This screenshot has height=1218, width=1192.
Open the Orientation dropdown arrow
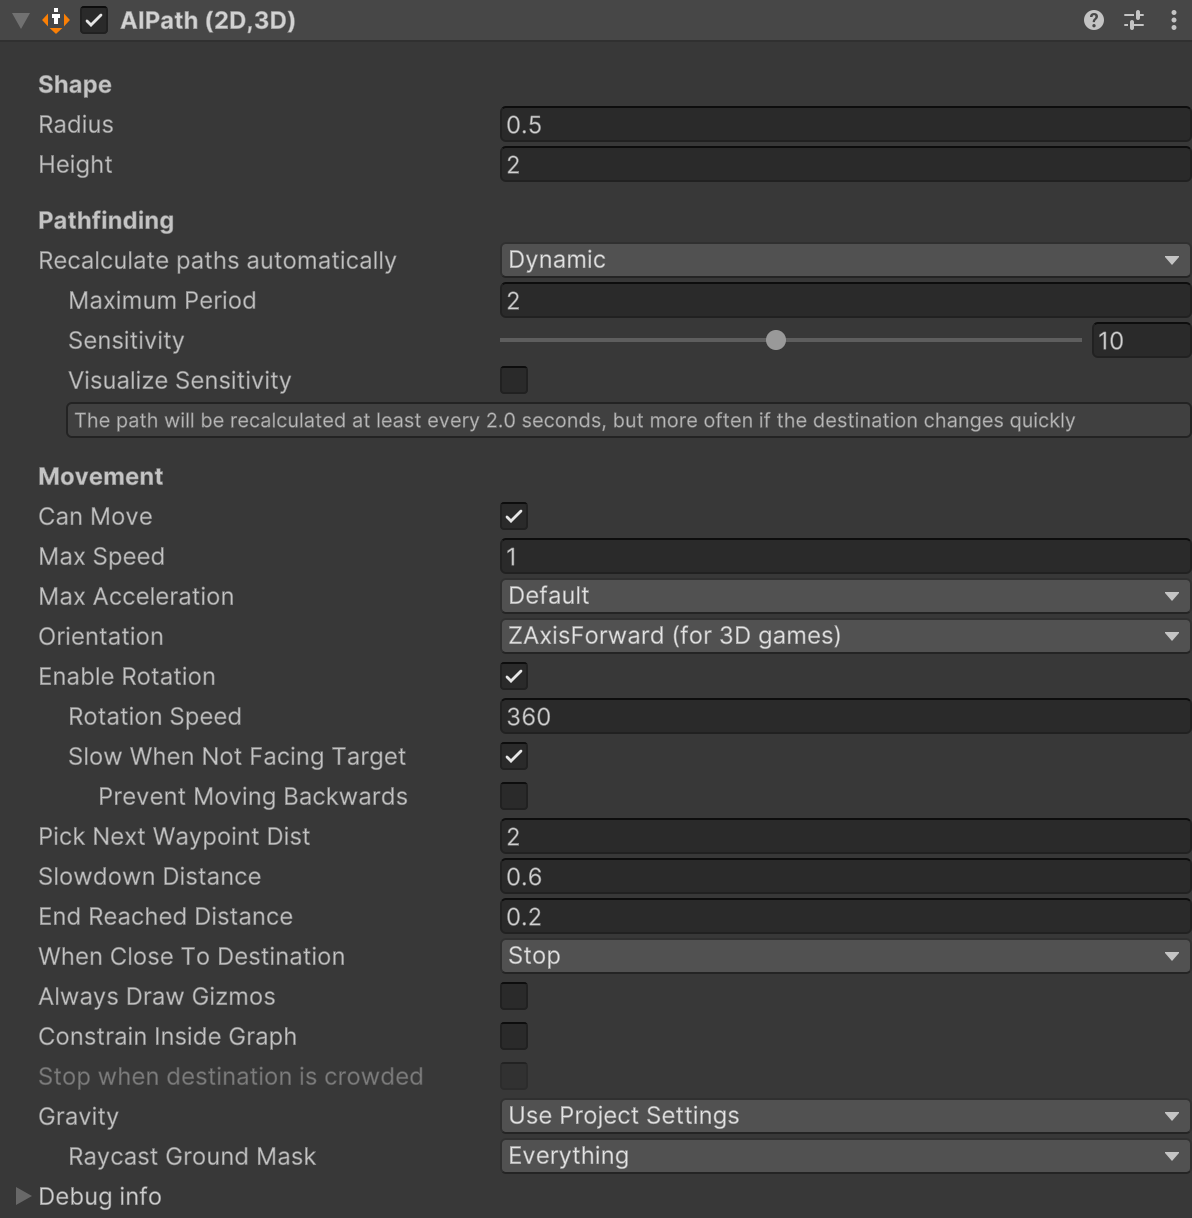[1172, 636]
